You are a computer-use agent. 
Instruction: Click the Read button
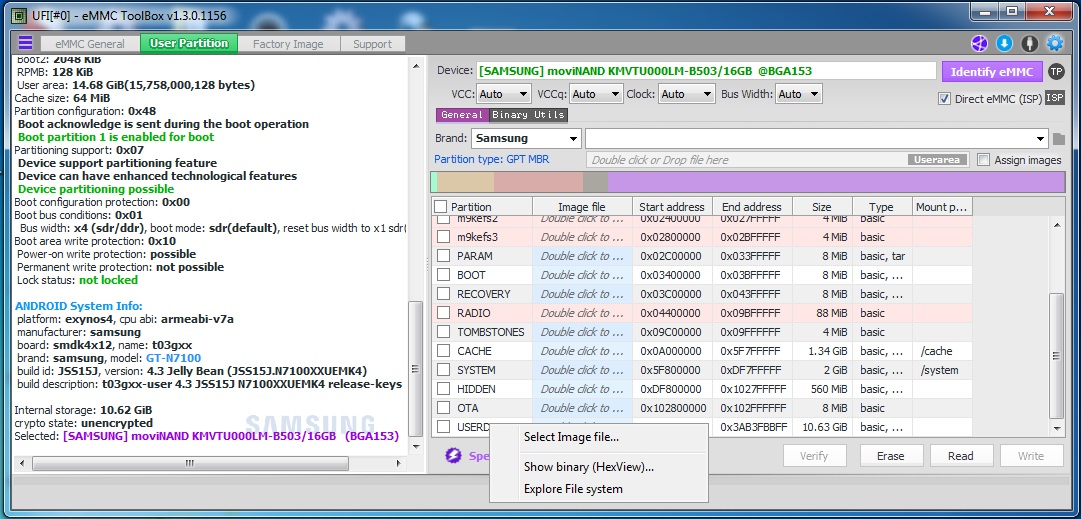click(x=961, y=456)
